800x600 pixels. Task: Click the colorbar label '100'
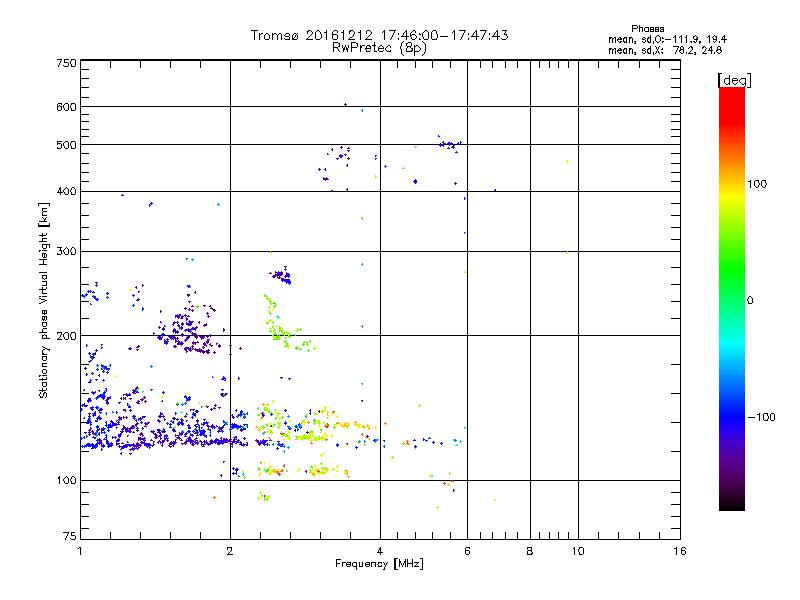coord(757,184)
